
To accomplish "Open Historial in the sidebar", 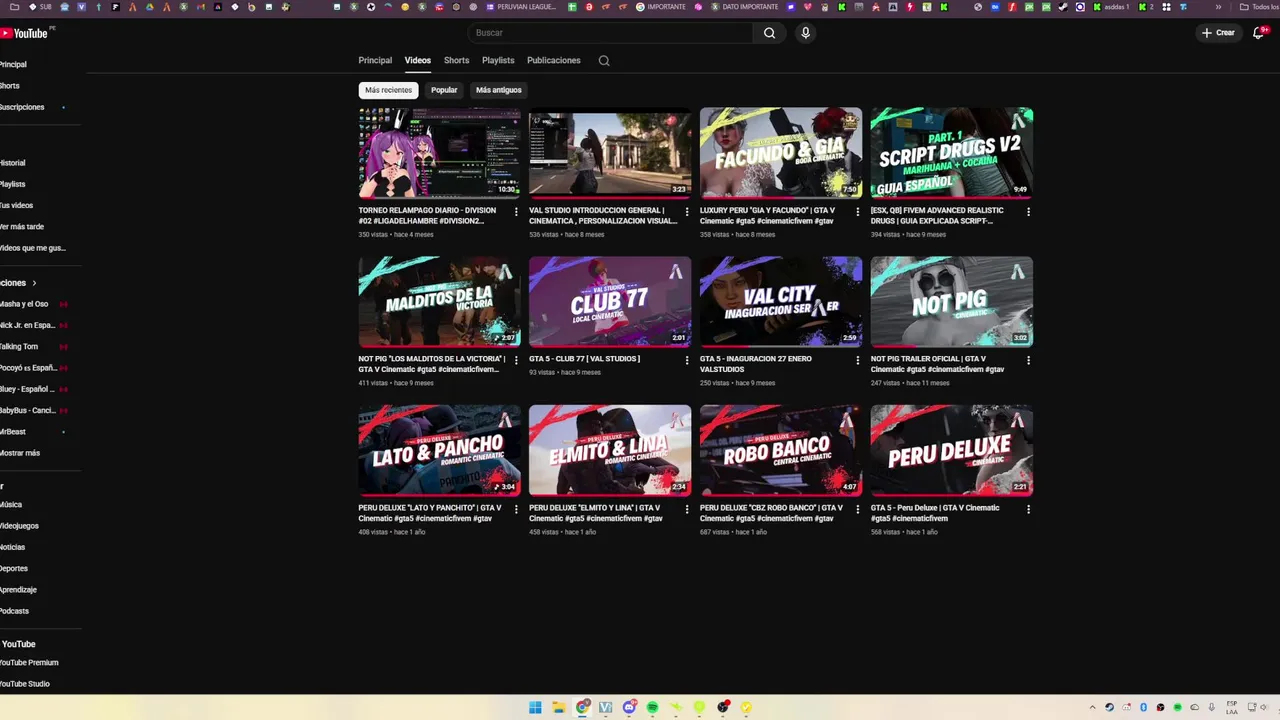I will [x=13, y=163].
